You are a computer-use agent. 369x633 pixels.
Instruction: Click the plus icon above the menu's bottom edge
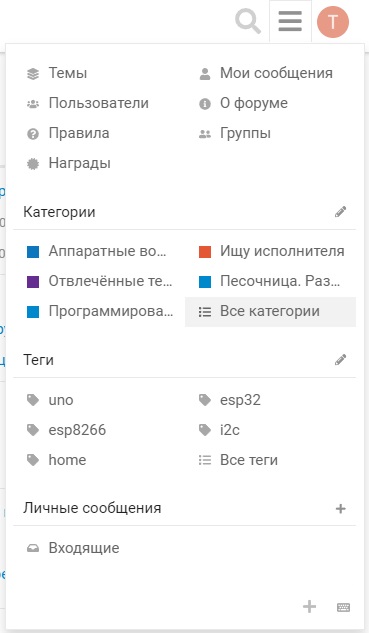[310, 607]
